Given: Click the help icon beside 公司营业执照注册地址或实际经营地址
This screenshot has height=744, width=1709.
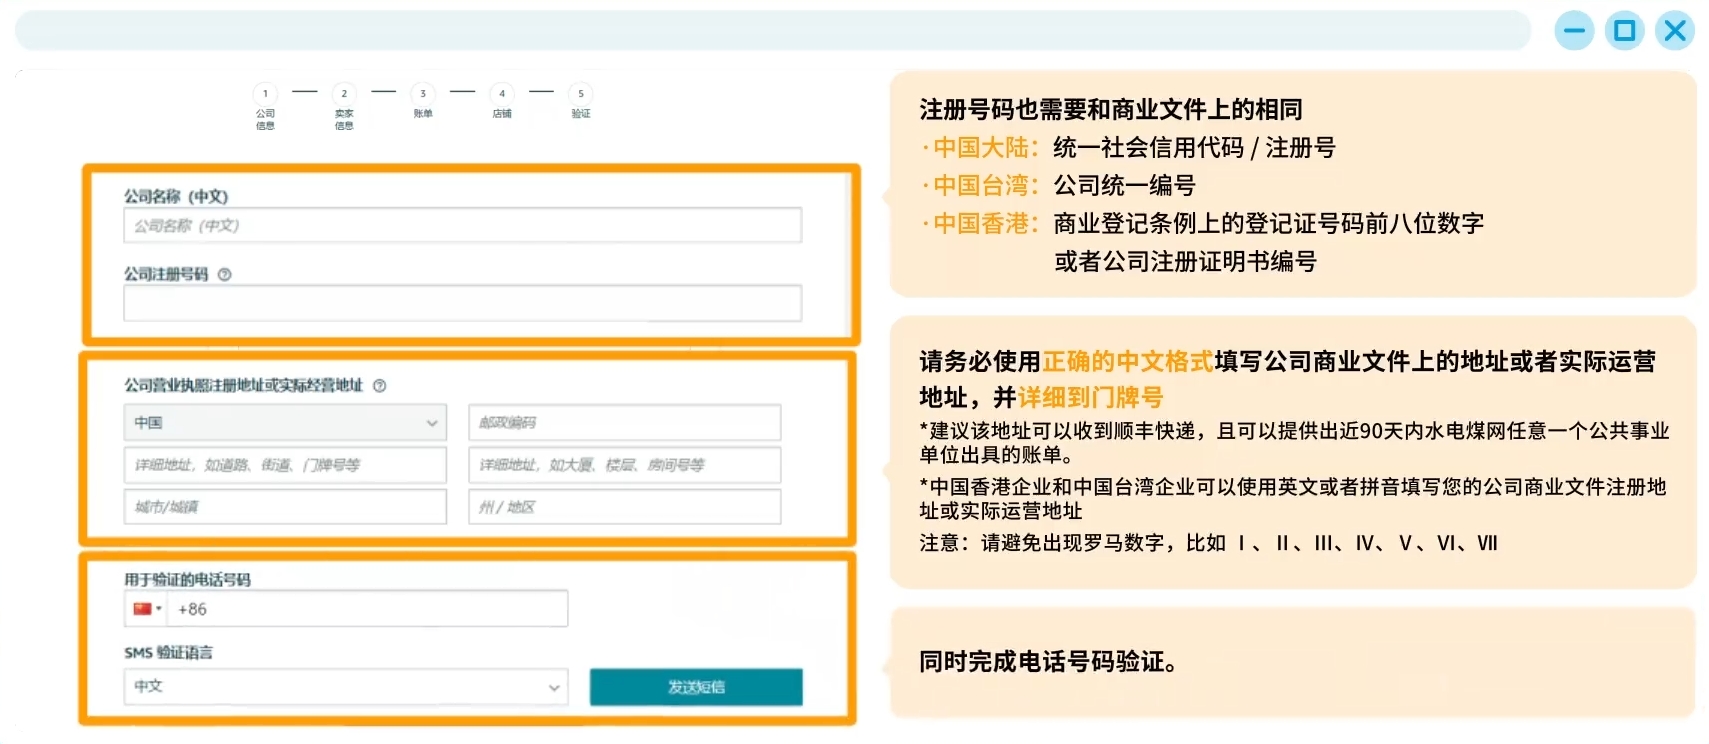Looking at the screenshot, I should tap(379, 385).
